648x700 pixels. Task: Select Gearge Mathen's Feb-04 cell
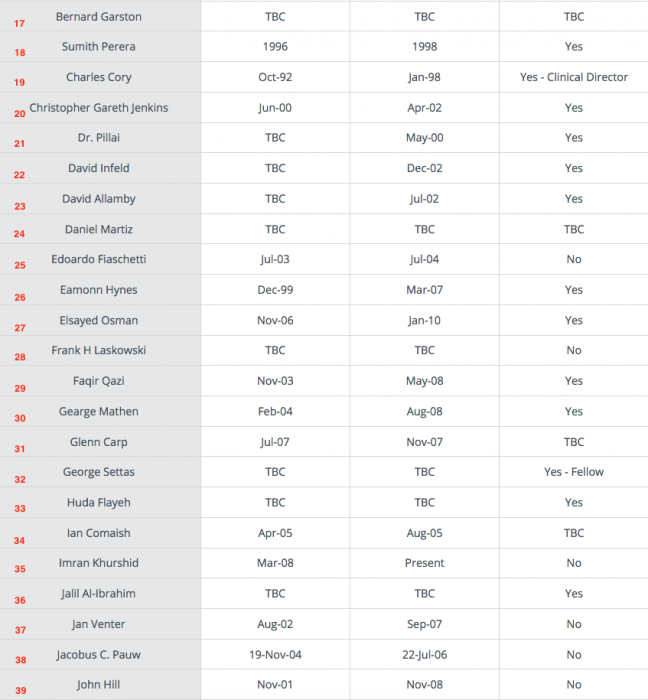click(x=275, y=412)
